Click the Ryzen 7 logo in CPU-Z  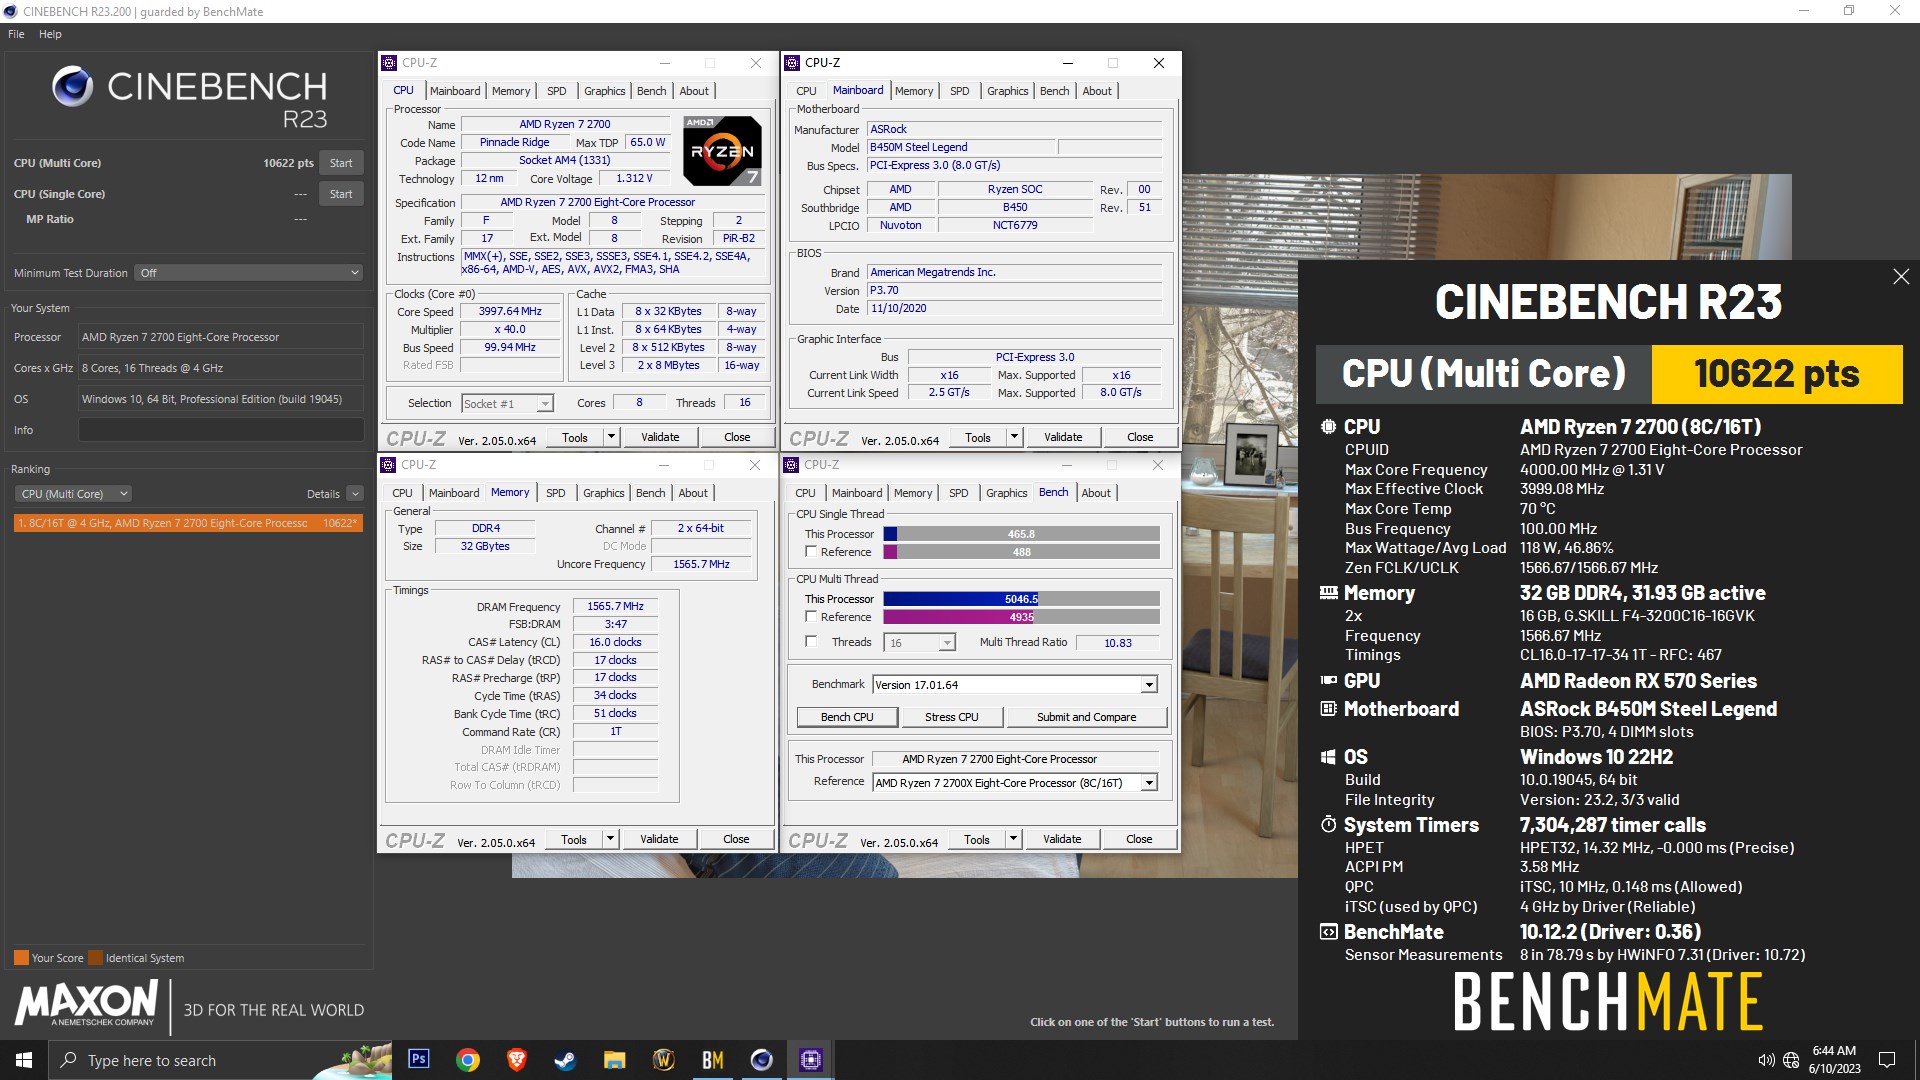(x=722, y=151)
